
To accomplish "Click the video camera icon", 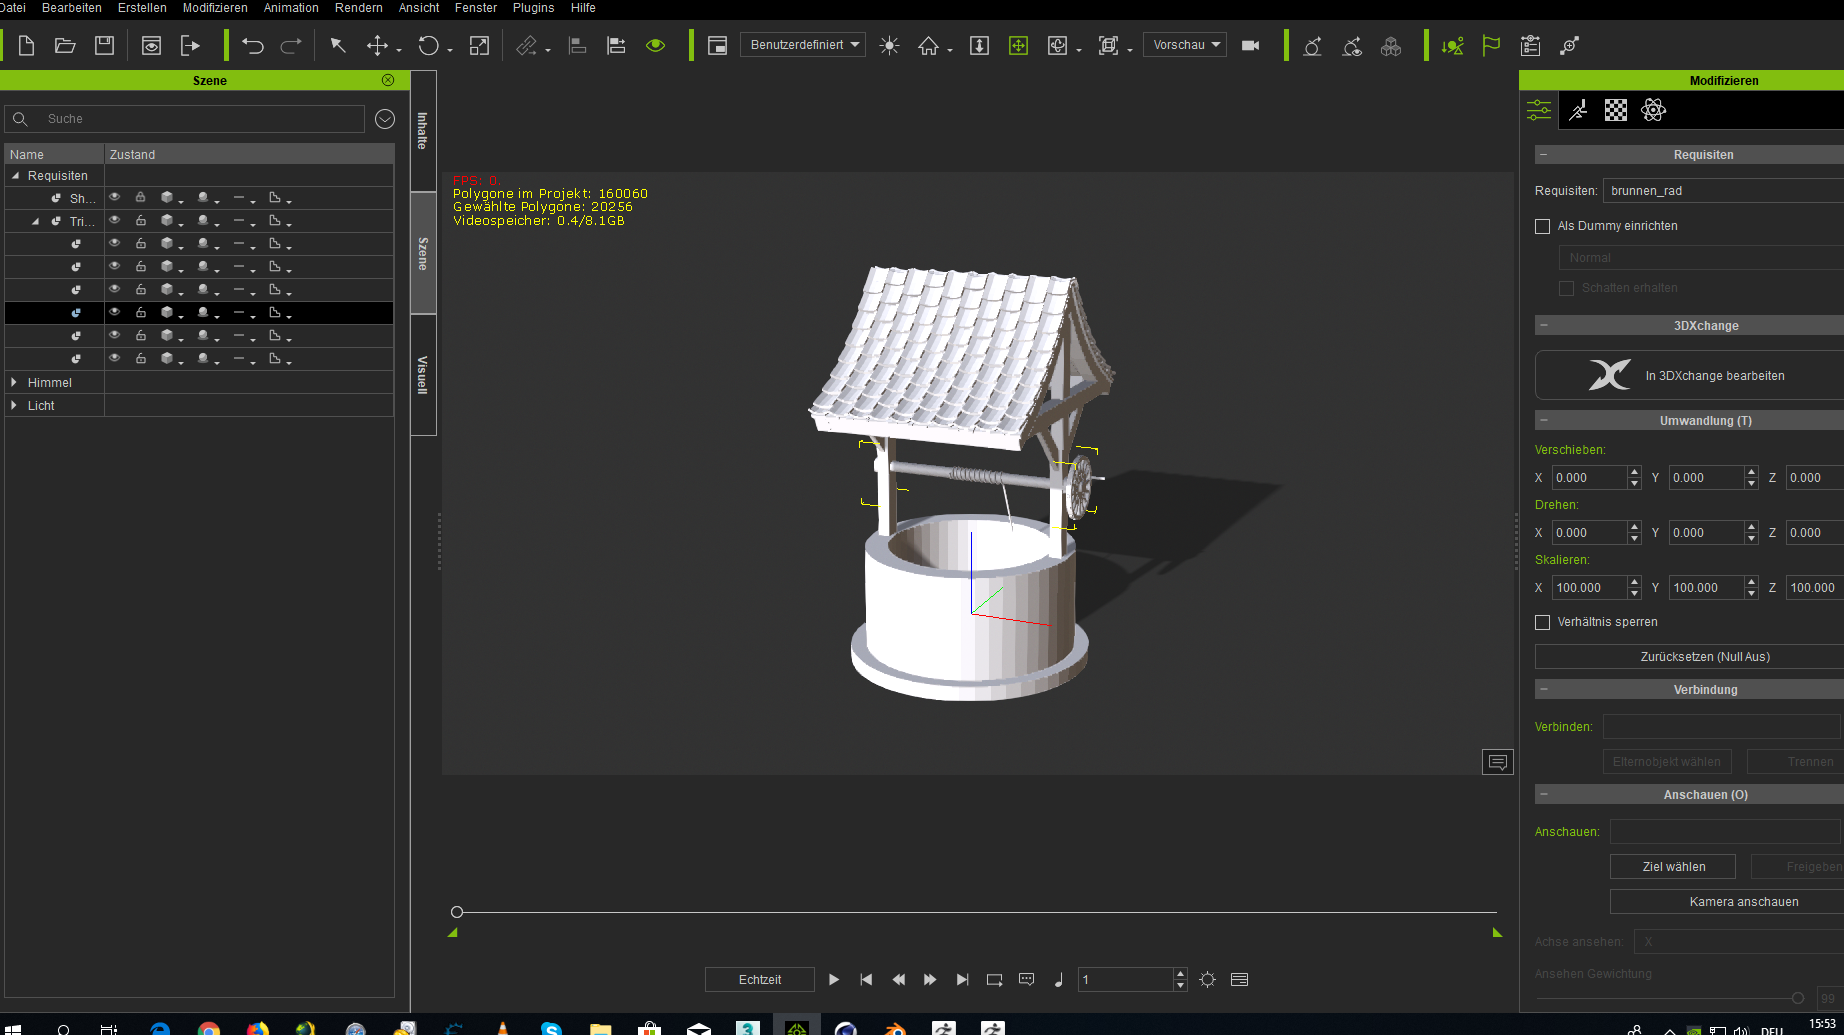I will pyautogui.click(x=1250, y=45).
